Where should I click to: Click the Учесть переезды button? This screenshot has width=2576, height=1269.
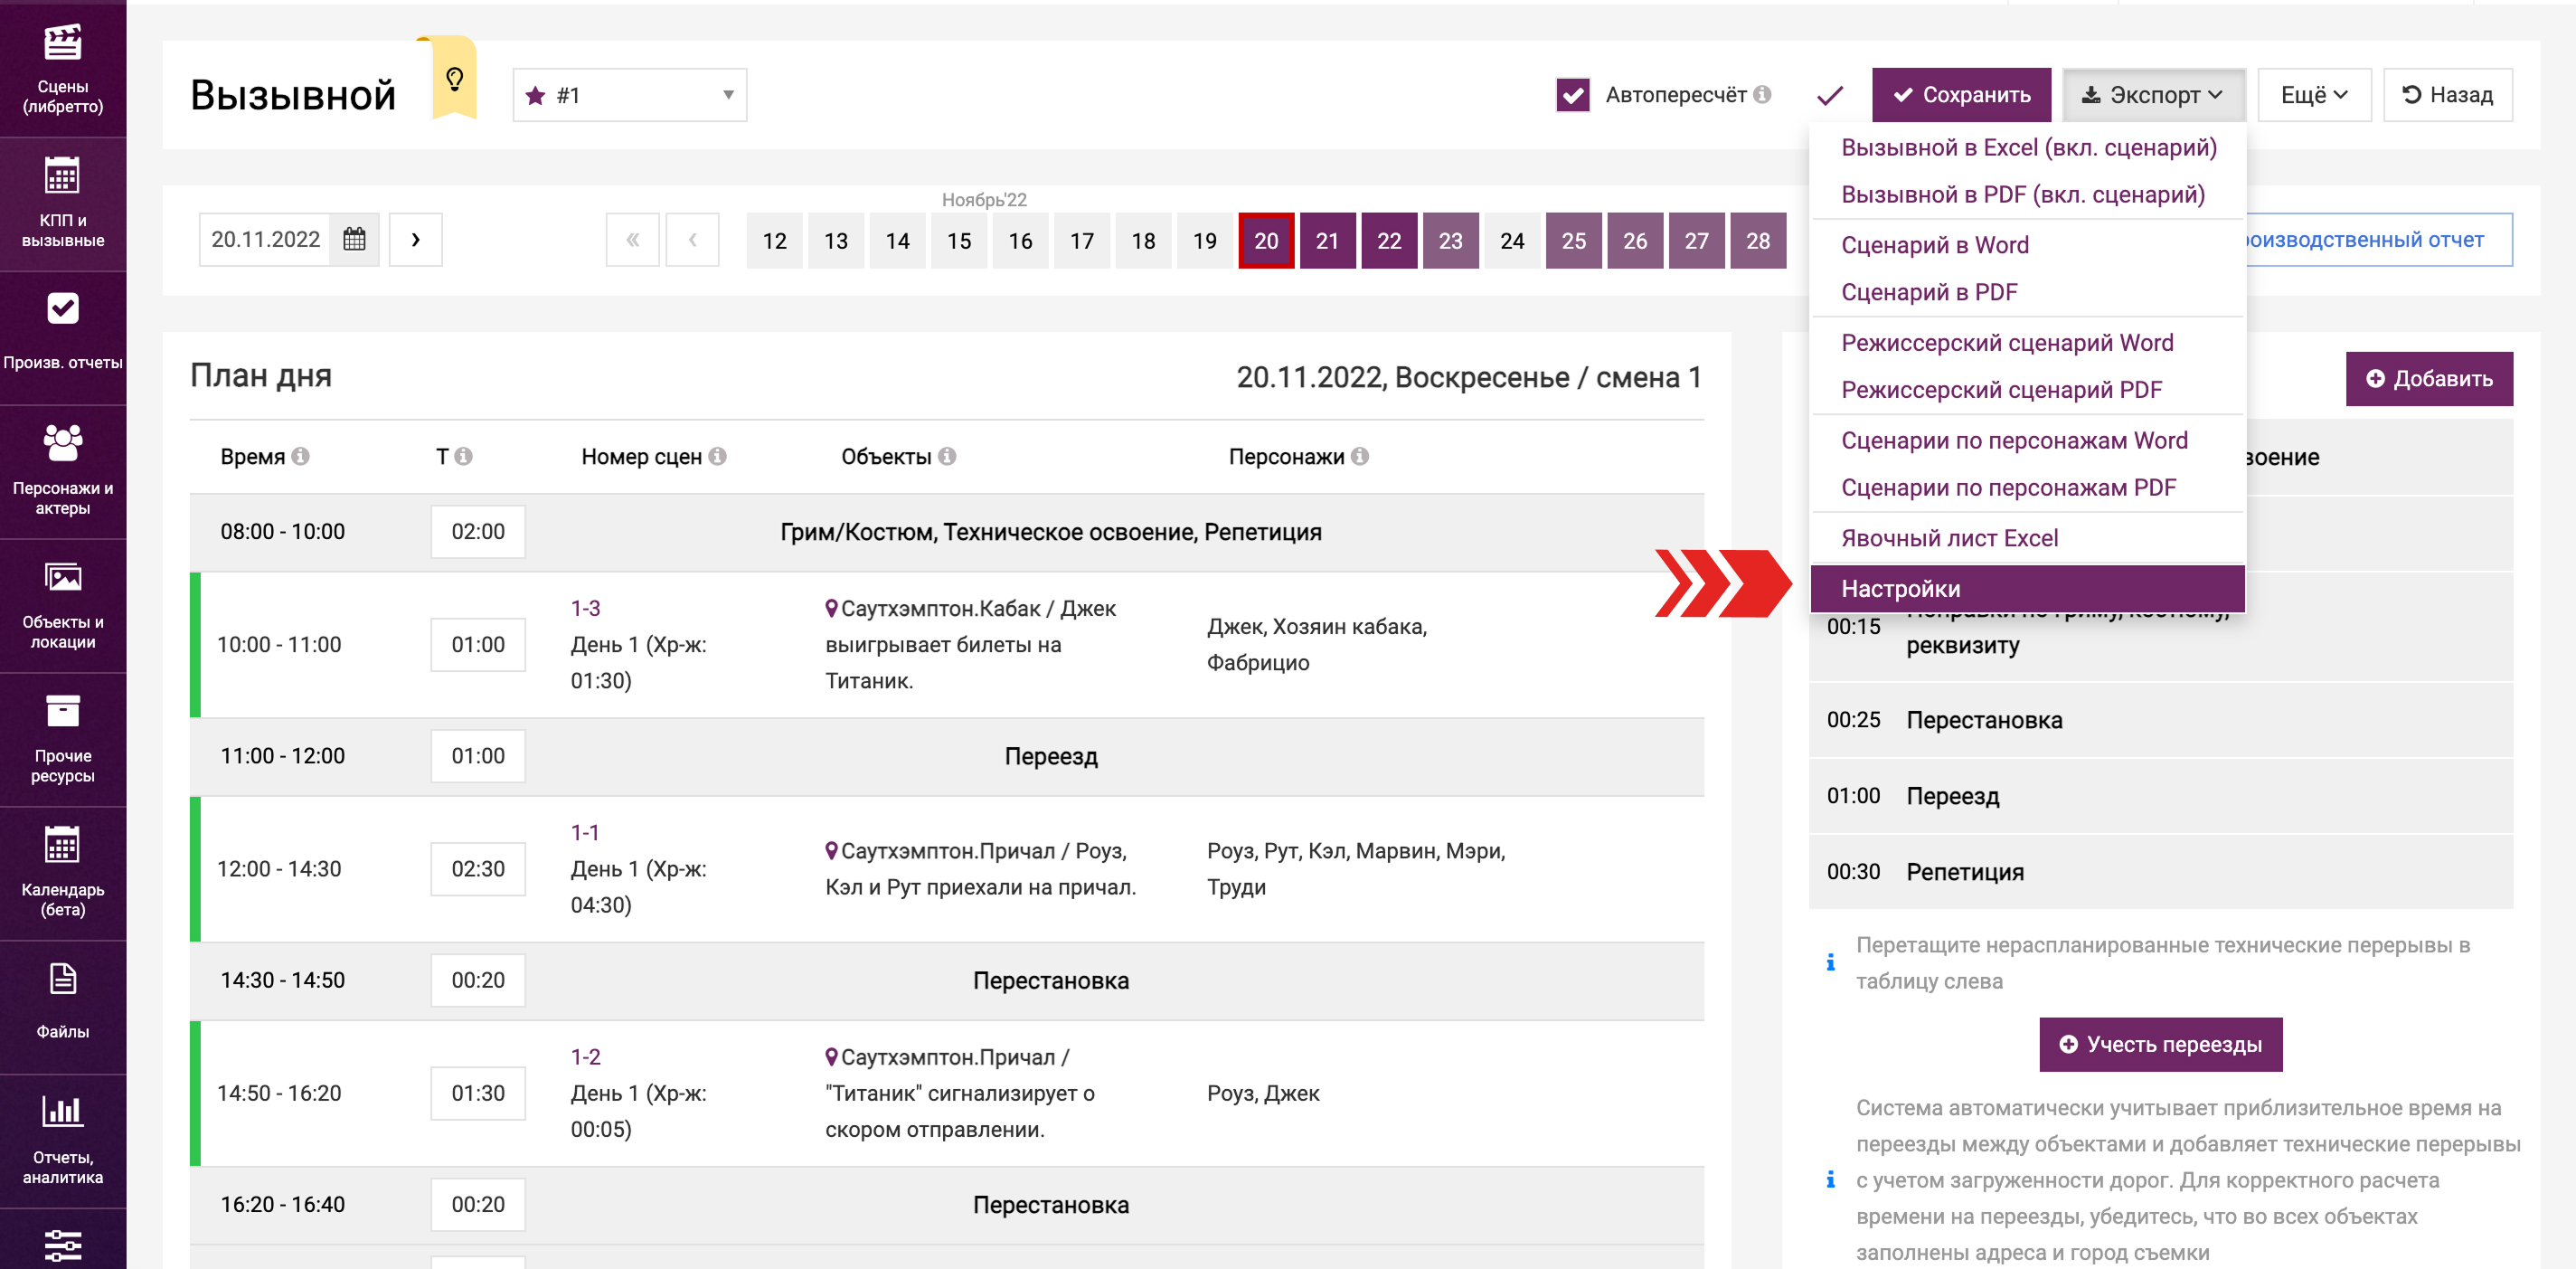pos(2160,1045)
